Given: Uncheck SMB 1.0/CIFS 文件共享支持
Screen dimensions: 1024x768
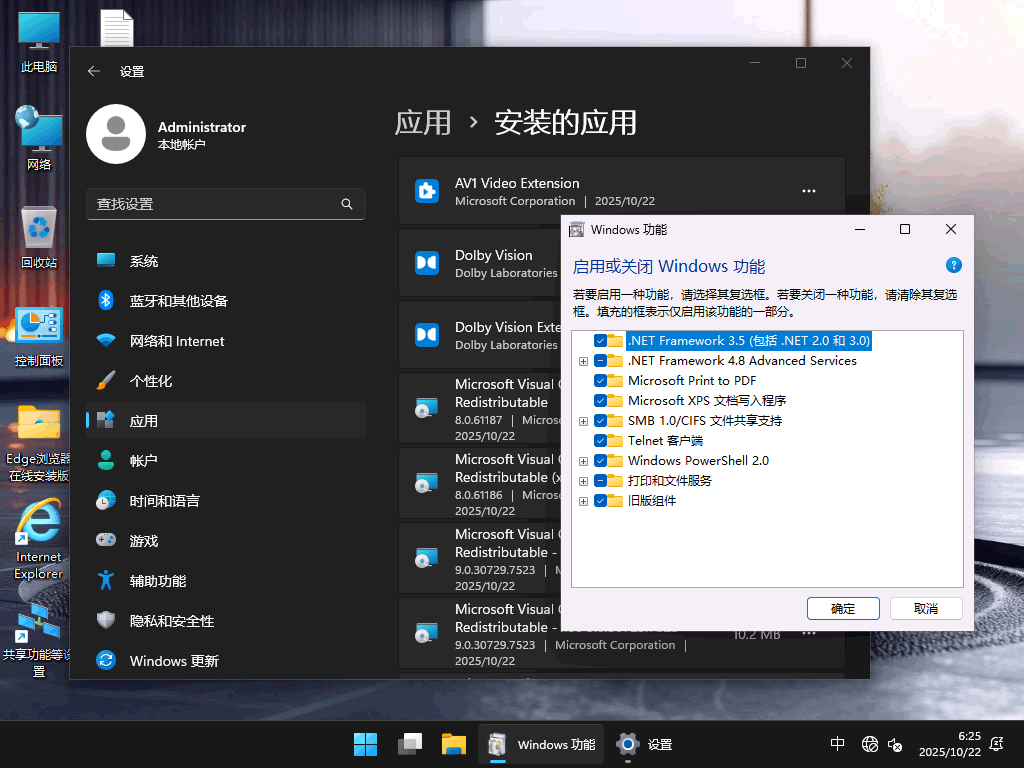Looking at the screenshot, I should 600,421.
